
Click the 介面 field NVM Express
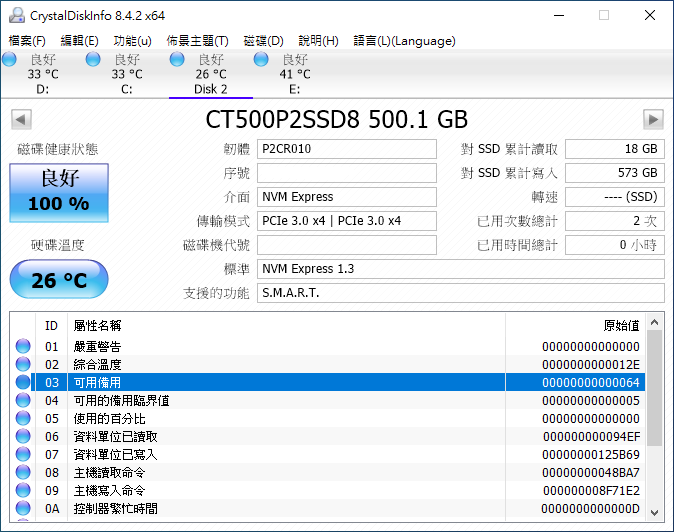[347, 197]
